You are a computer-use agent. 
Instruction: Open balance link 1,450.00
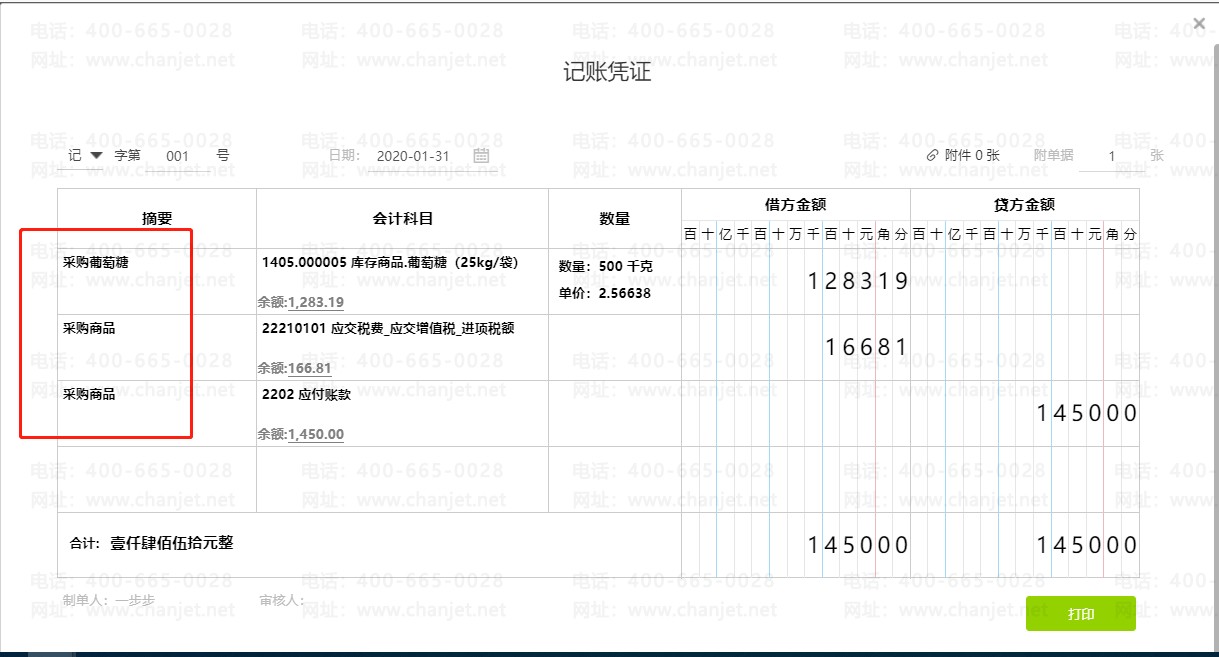pos(316,434)
